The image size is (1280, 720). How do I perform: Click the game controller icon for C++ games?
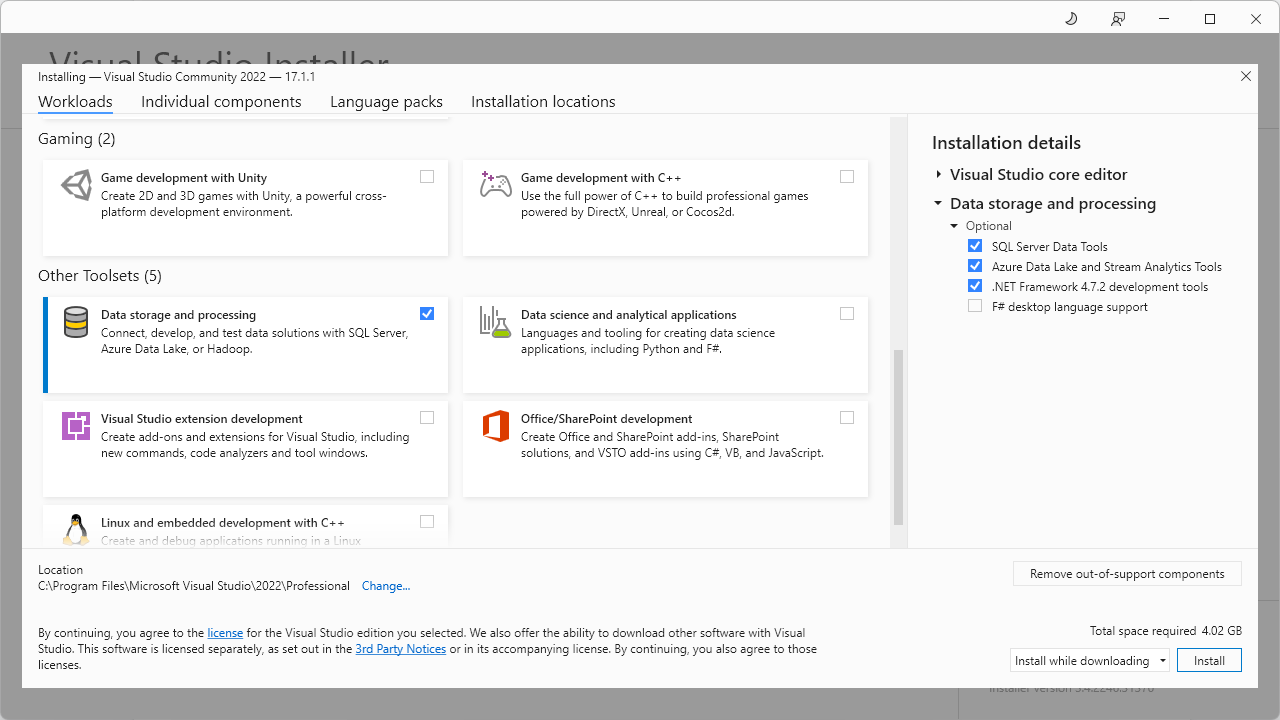coord(496,185)
